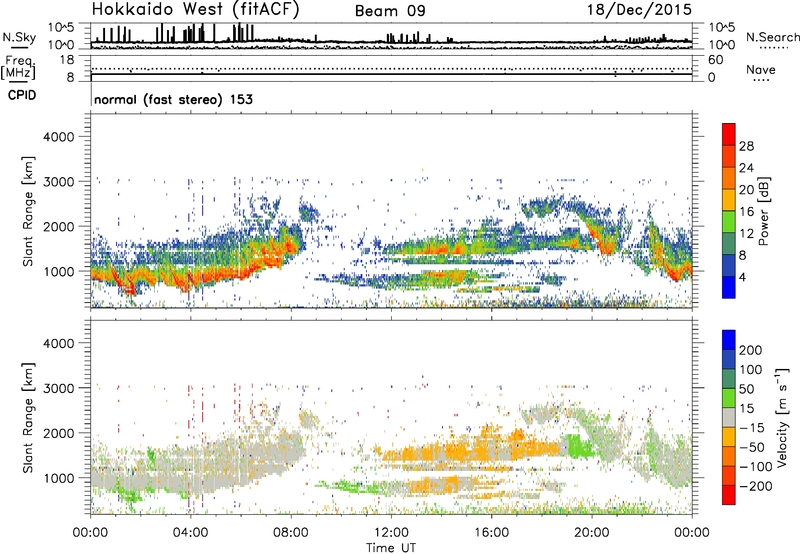Image resolution: width=800 pixels, height=554 pixels.
Task: Click the '4000' range tick on power panel
Action: click(58, 137)
